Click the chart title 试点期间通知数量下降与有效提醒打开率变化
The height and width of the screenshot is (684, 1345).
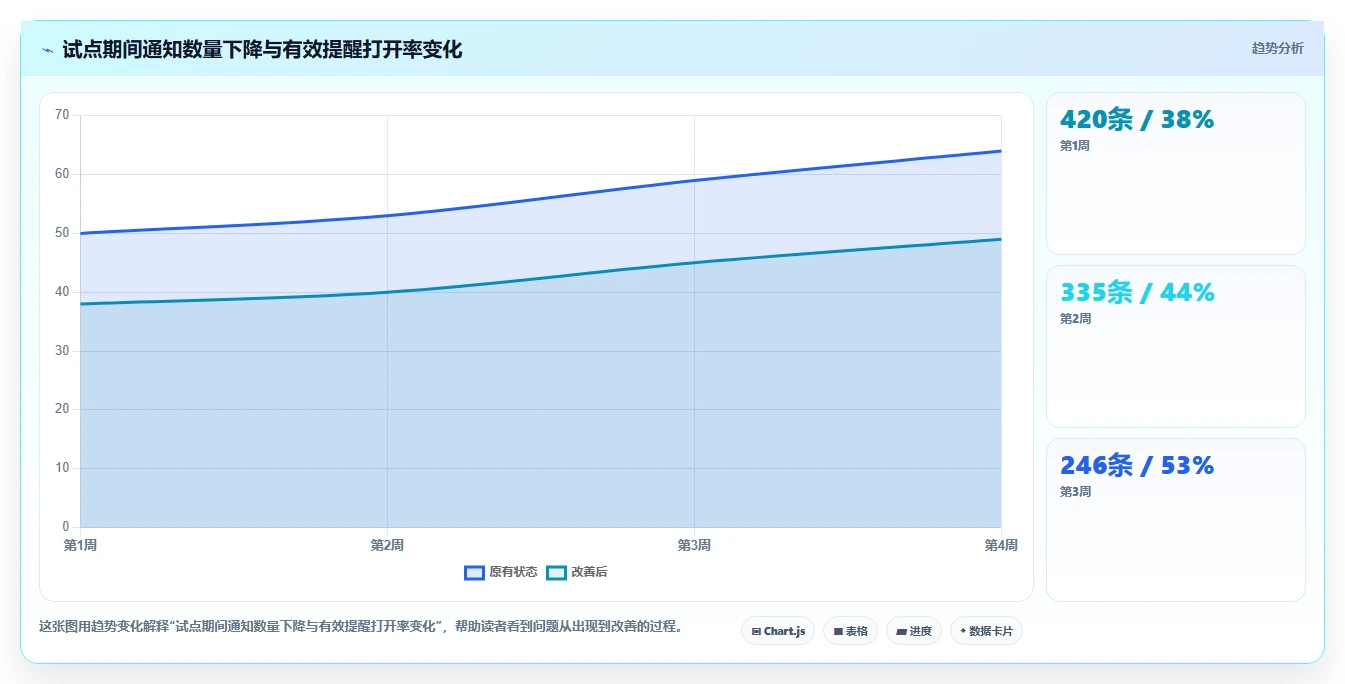click(x=262, y=50)
